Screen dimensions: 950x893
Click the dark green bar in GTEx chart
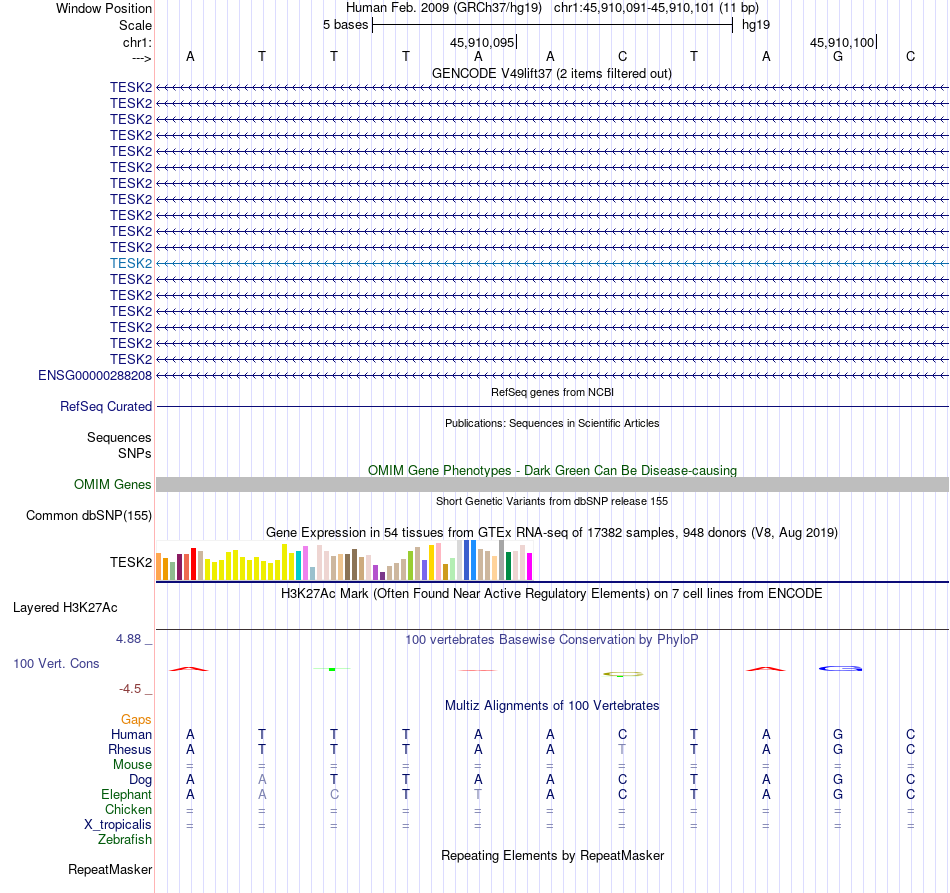pyautogui.click(x=508, y=566)
